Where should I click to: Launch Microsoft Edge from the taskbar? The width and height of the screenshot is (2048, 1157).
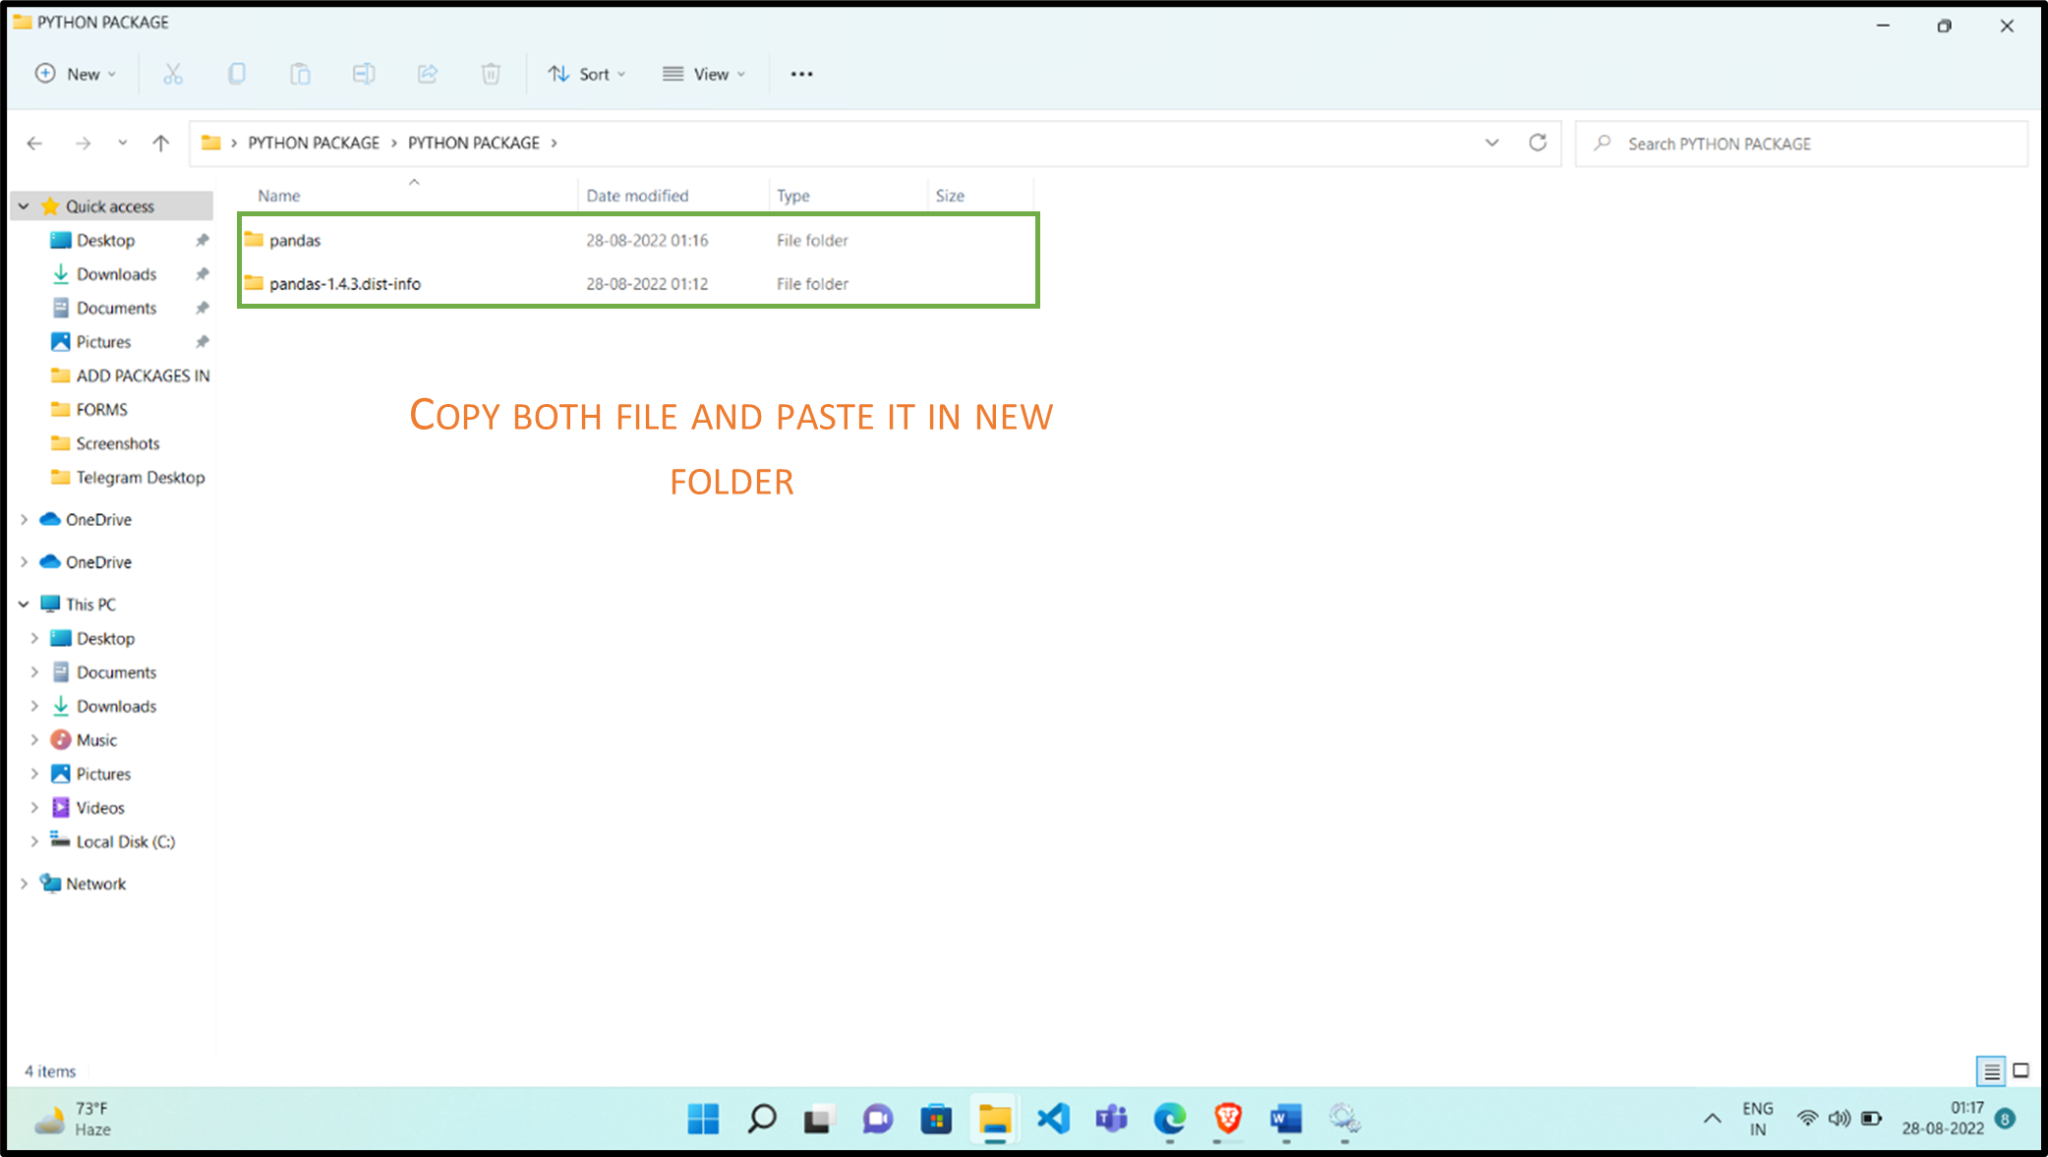coord(1169,1119)
